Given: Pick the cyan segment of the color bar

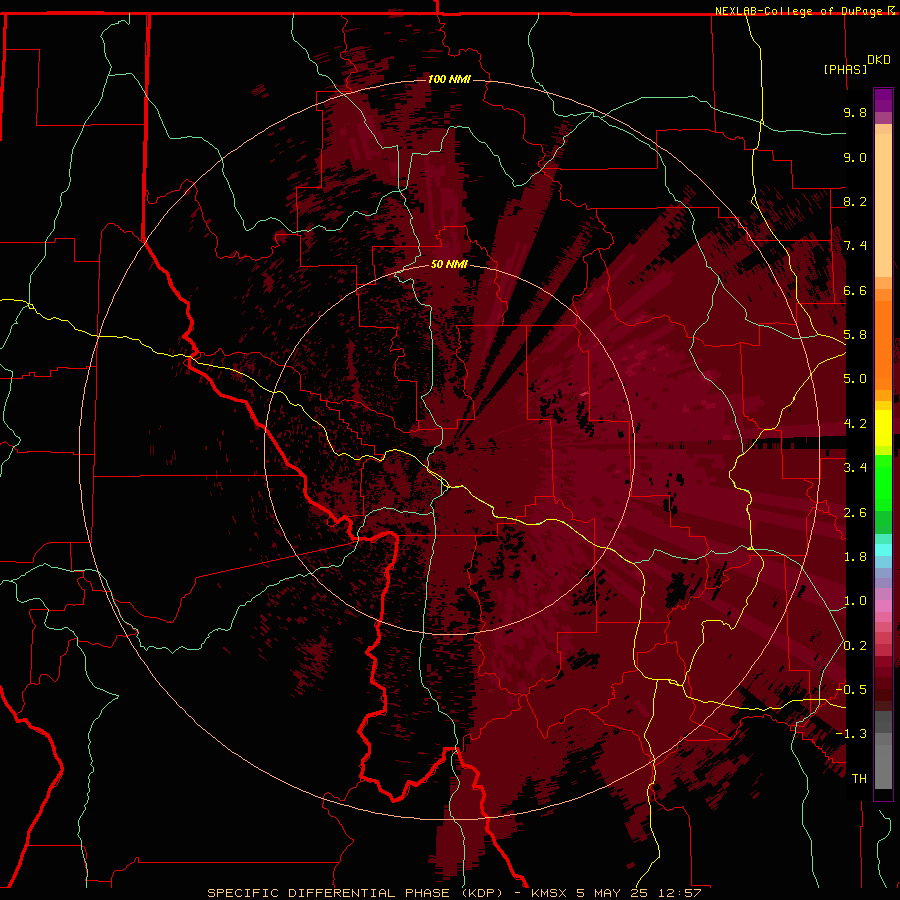Looking at the screenshot, I should 883,549.
